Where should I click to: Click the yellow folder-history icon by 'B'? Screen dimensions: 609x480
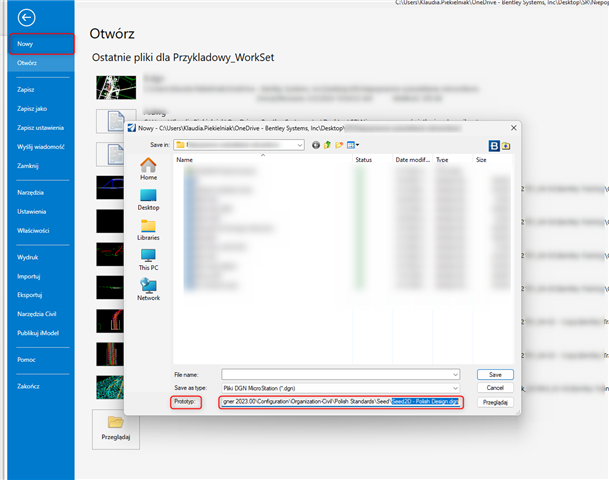tap(506, 146)
